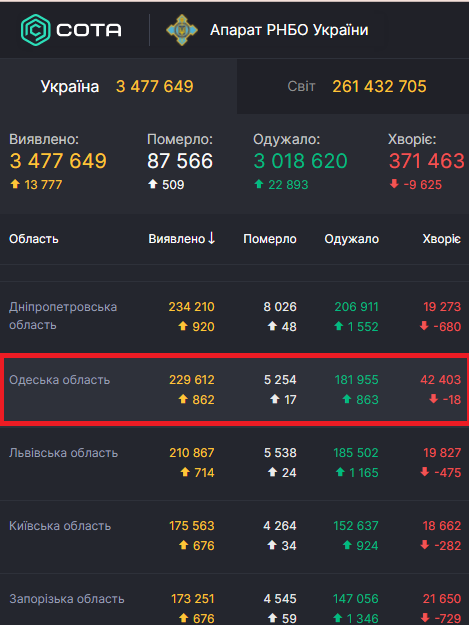Viewport: 469px width, 625px height.
Task: Click the green arrow beside 1 165
Action: (340, 472)
